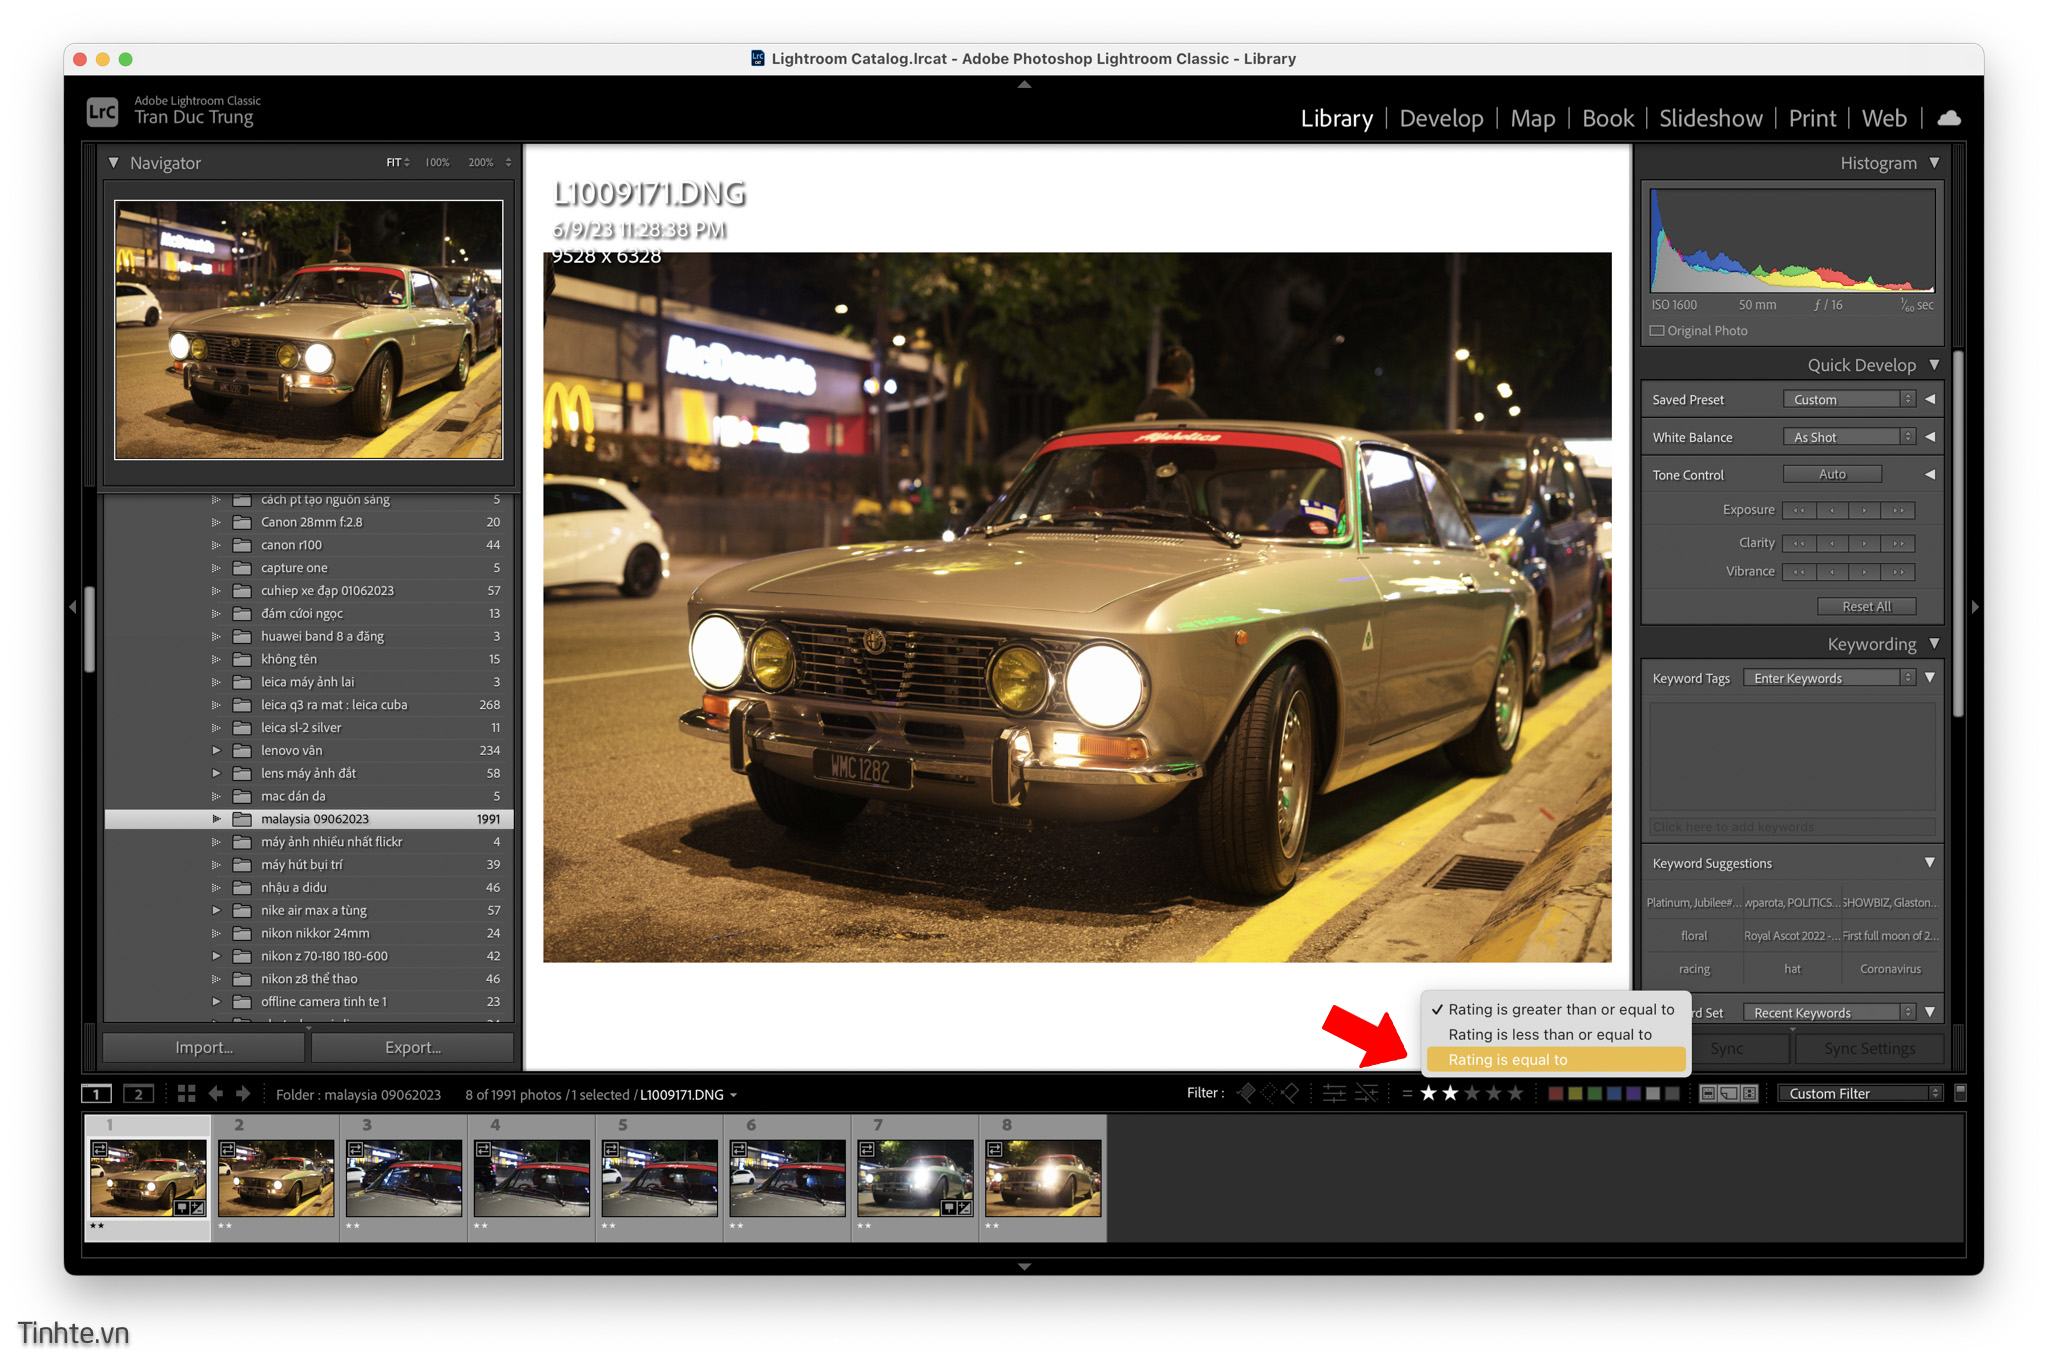The image size is (2048, 1360).
Task: Filter by third rating star
Action: point(1472,1093)
